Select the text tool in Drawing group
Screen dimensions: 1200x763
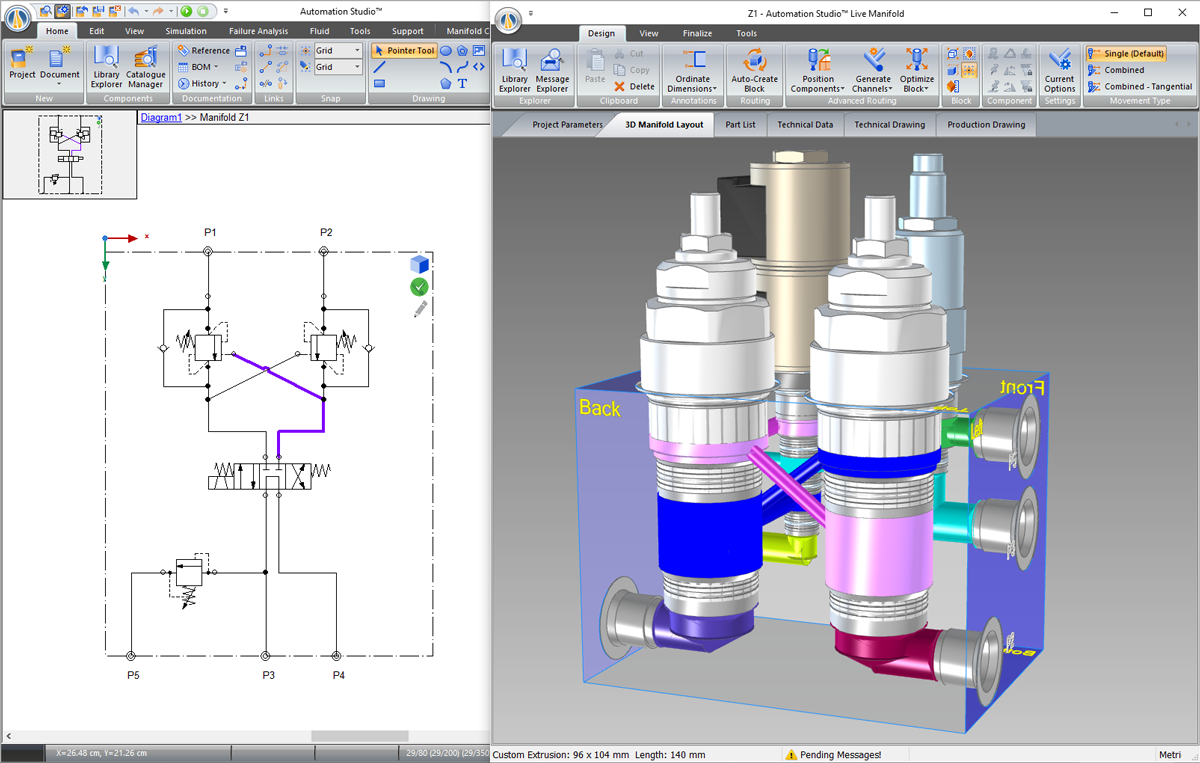[462, 84]
